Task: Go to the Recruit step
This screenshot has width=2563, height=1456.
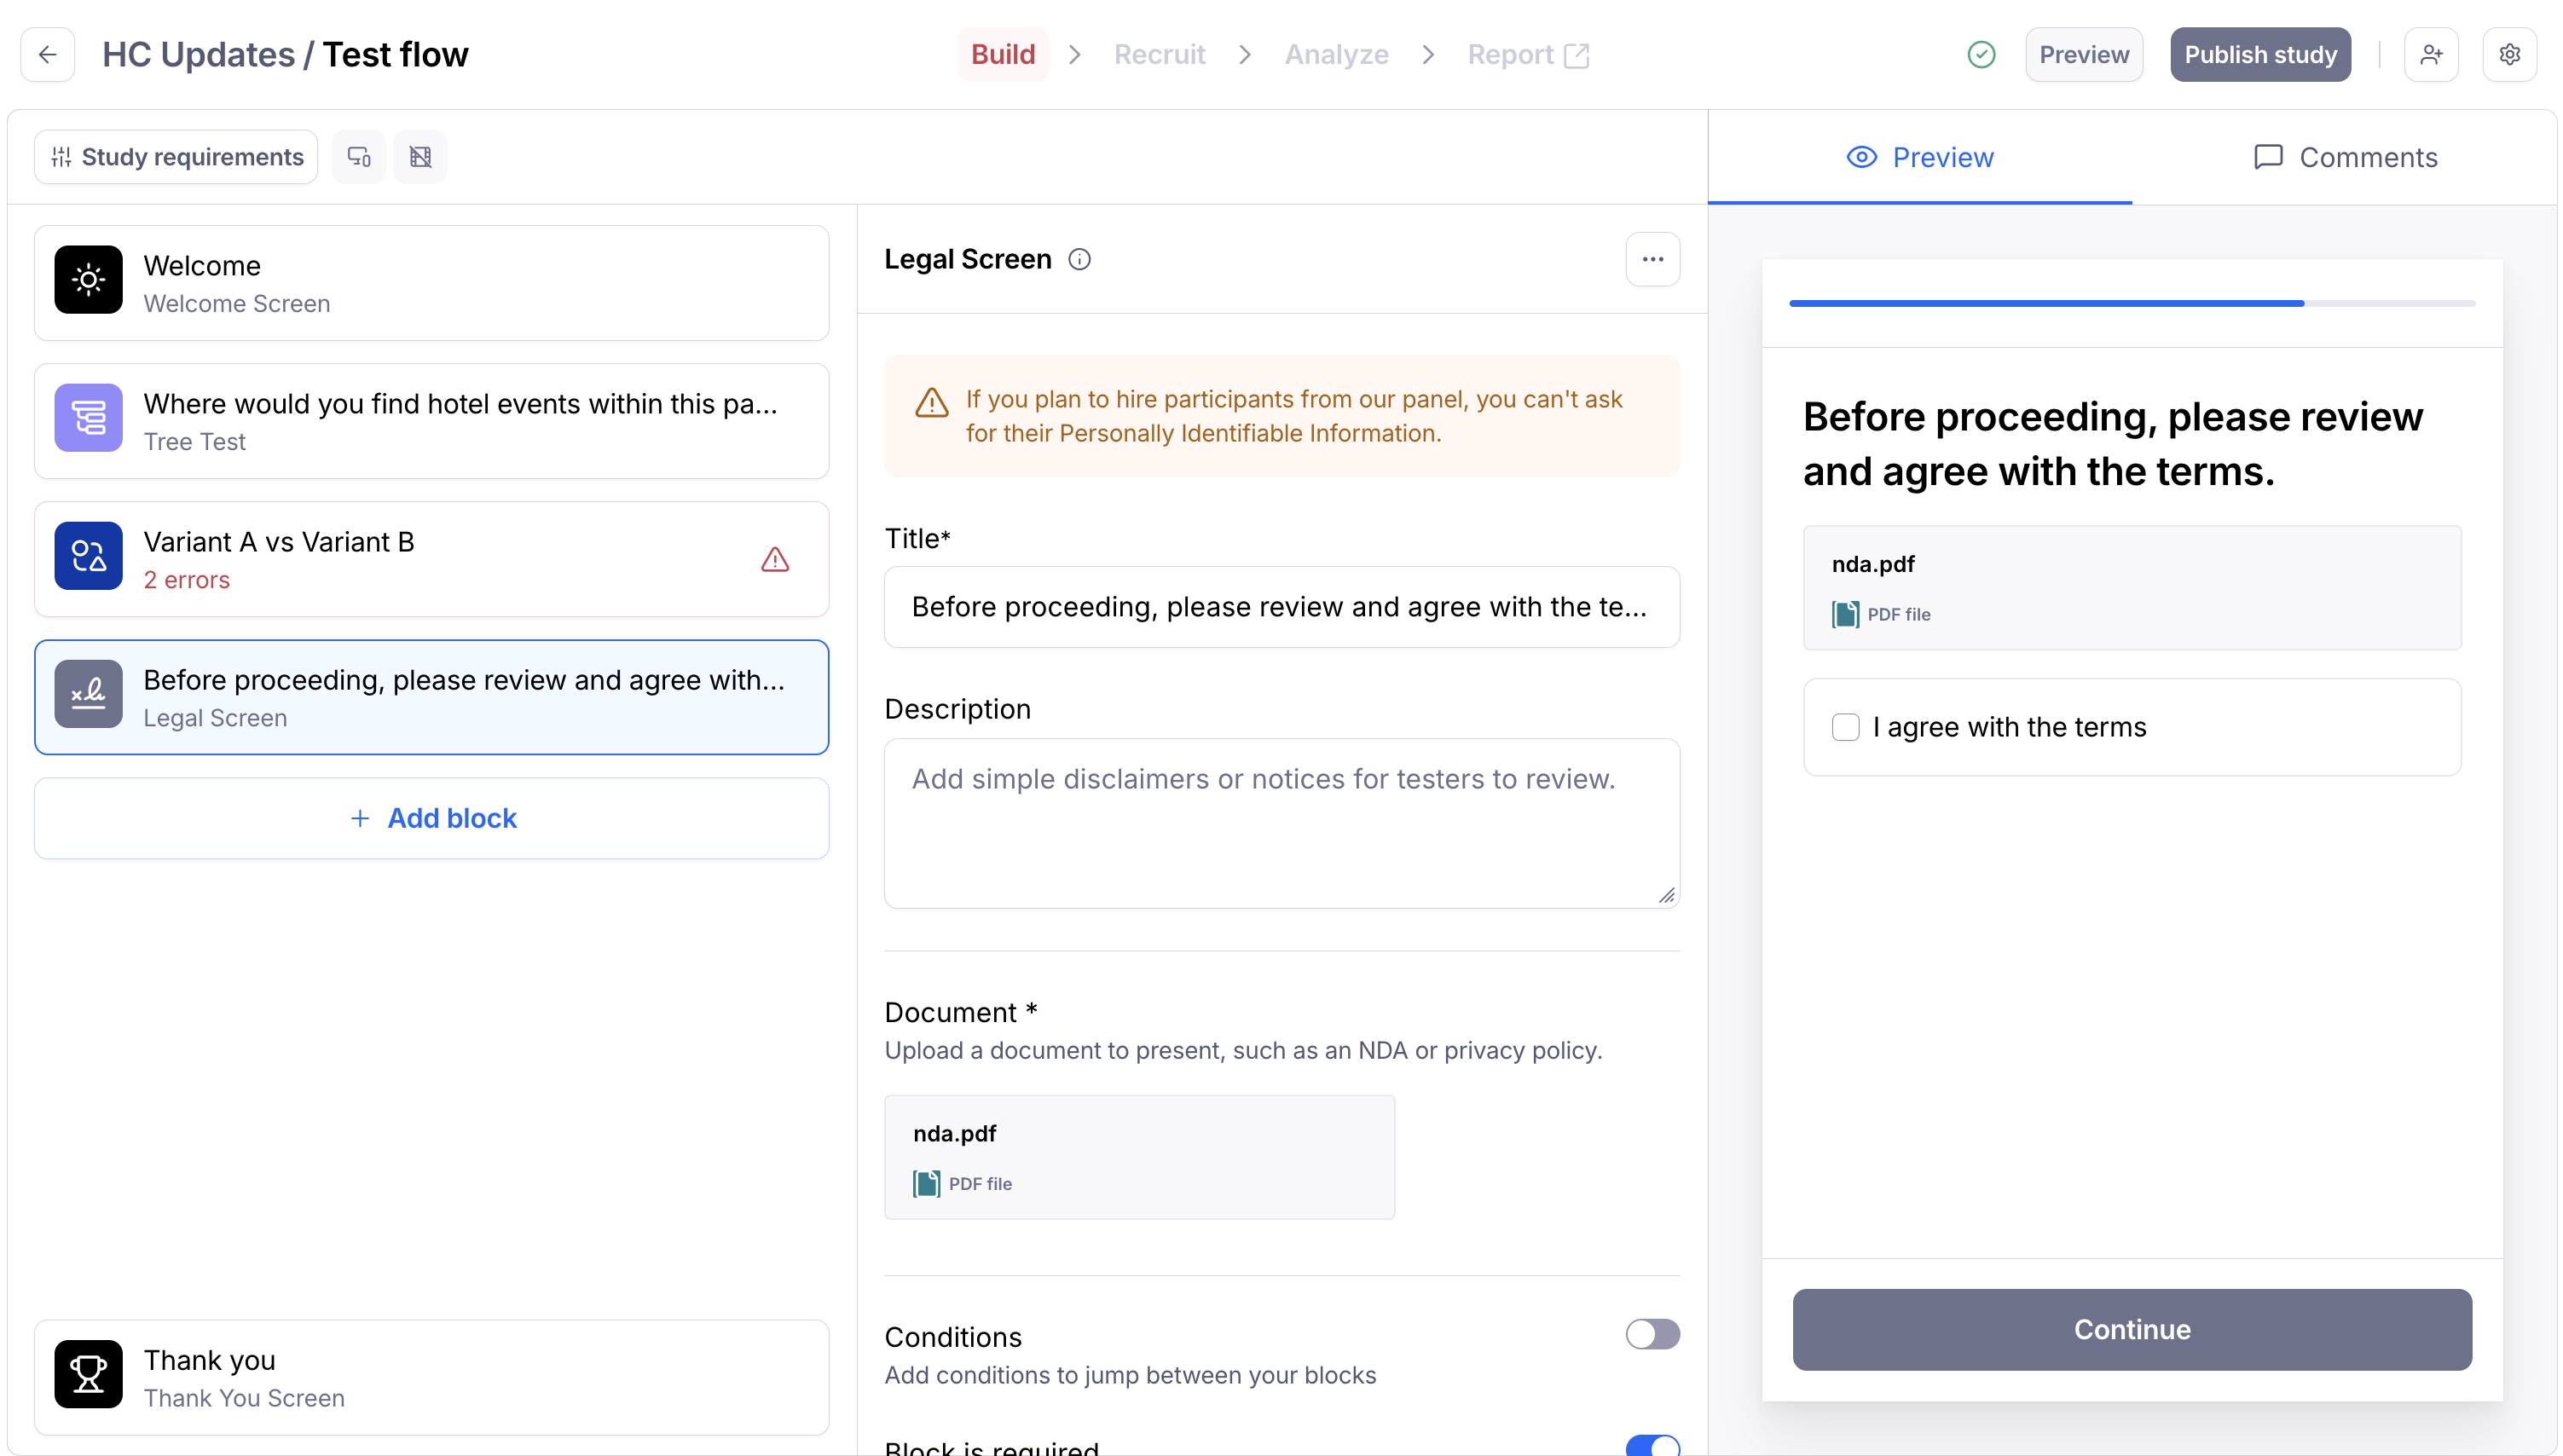Action: coord(1159,54)
